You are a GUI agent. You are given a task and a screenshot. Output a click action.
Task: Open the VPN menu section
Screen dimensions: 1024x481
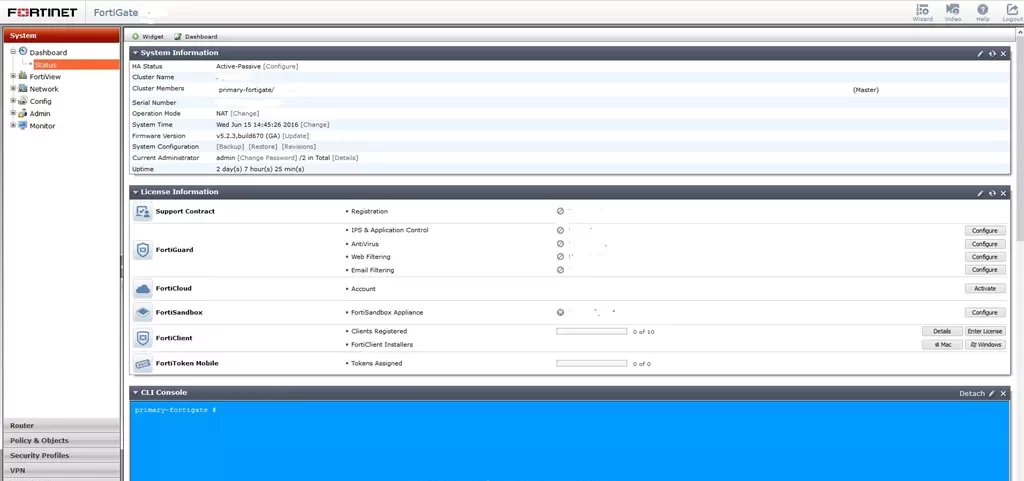tap(61, 471)
